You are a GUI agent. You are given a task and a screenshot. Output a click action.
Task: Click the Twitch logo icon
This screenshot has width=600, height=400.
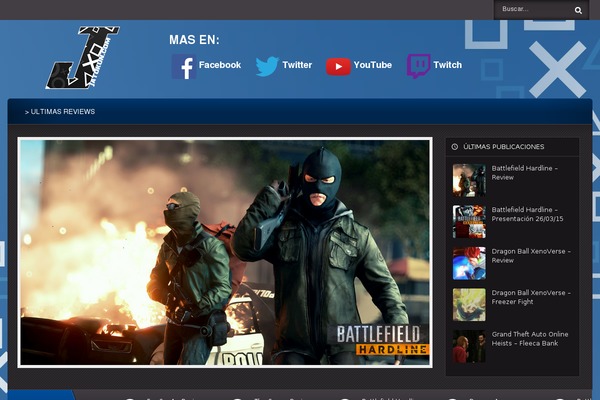tap(418, 66)
